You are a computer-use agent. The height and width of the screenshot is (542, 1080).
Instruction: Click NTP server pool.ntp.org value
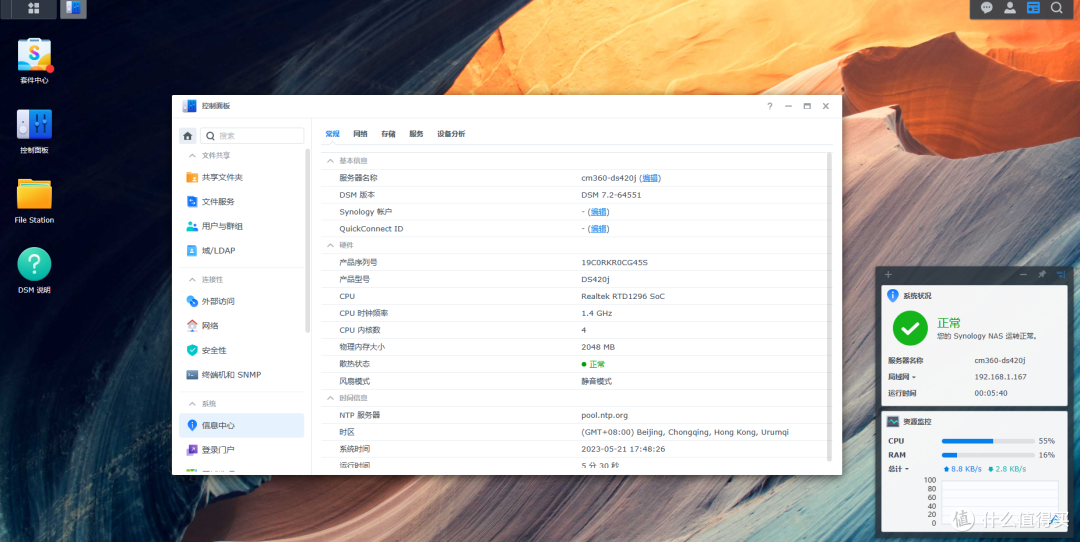pyautogui.click(x=604, y=415)
